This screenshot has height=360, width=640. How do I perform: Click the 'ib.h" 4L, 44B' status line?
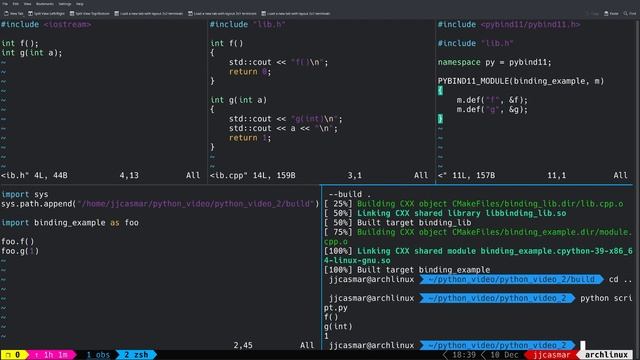[34, 176]
